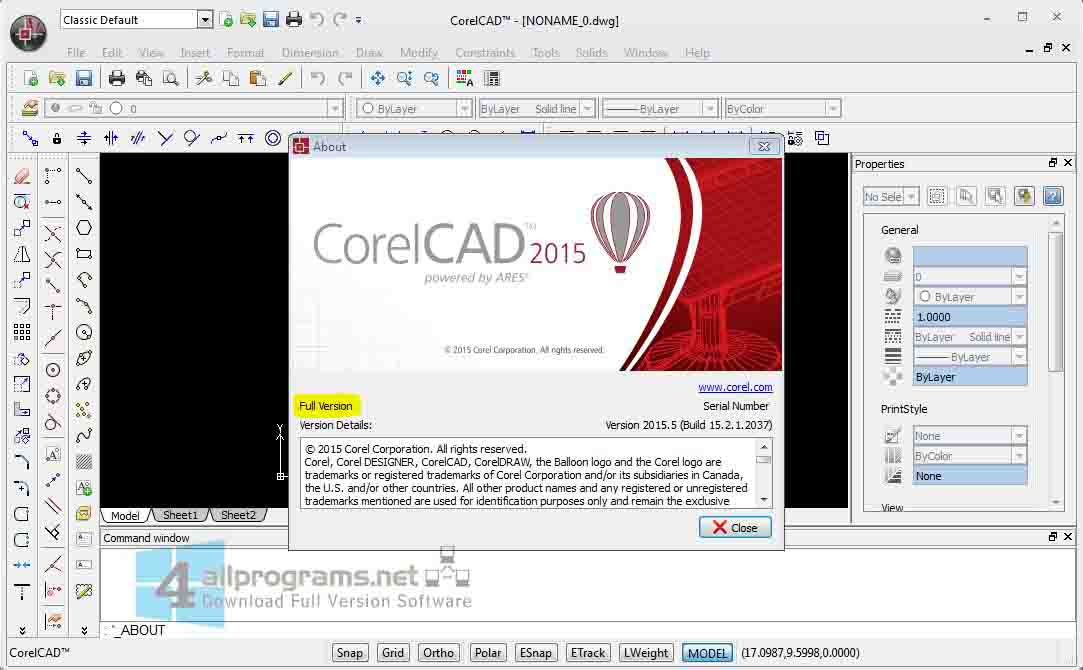Expand the left toolbar overflow chevron
The image size is (1083, 670).
tap(22, 630)
